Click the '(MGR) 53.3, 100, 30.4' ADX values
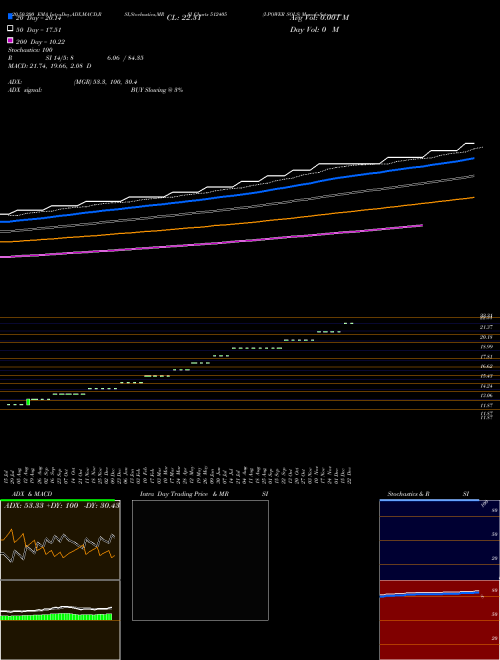This screenshot has width=500, height=660. coord(105,82)
